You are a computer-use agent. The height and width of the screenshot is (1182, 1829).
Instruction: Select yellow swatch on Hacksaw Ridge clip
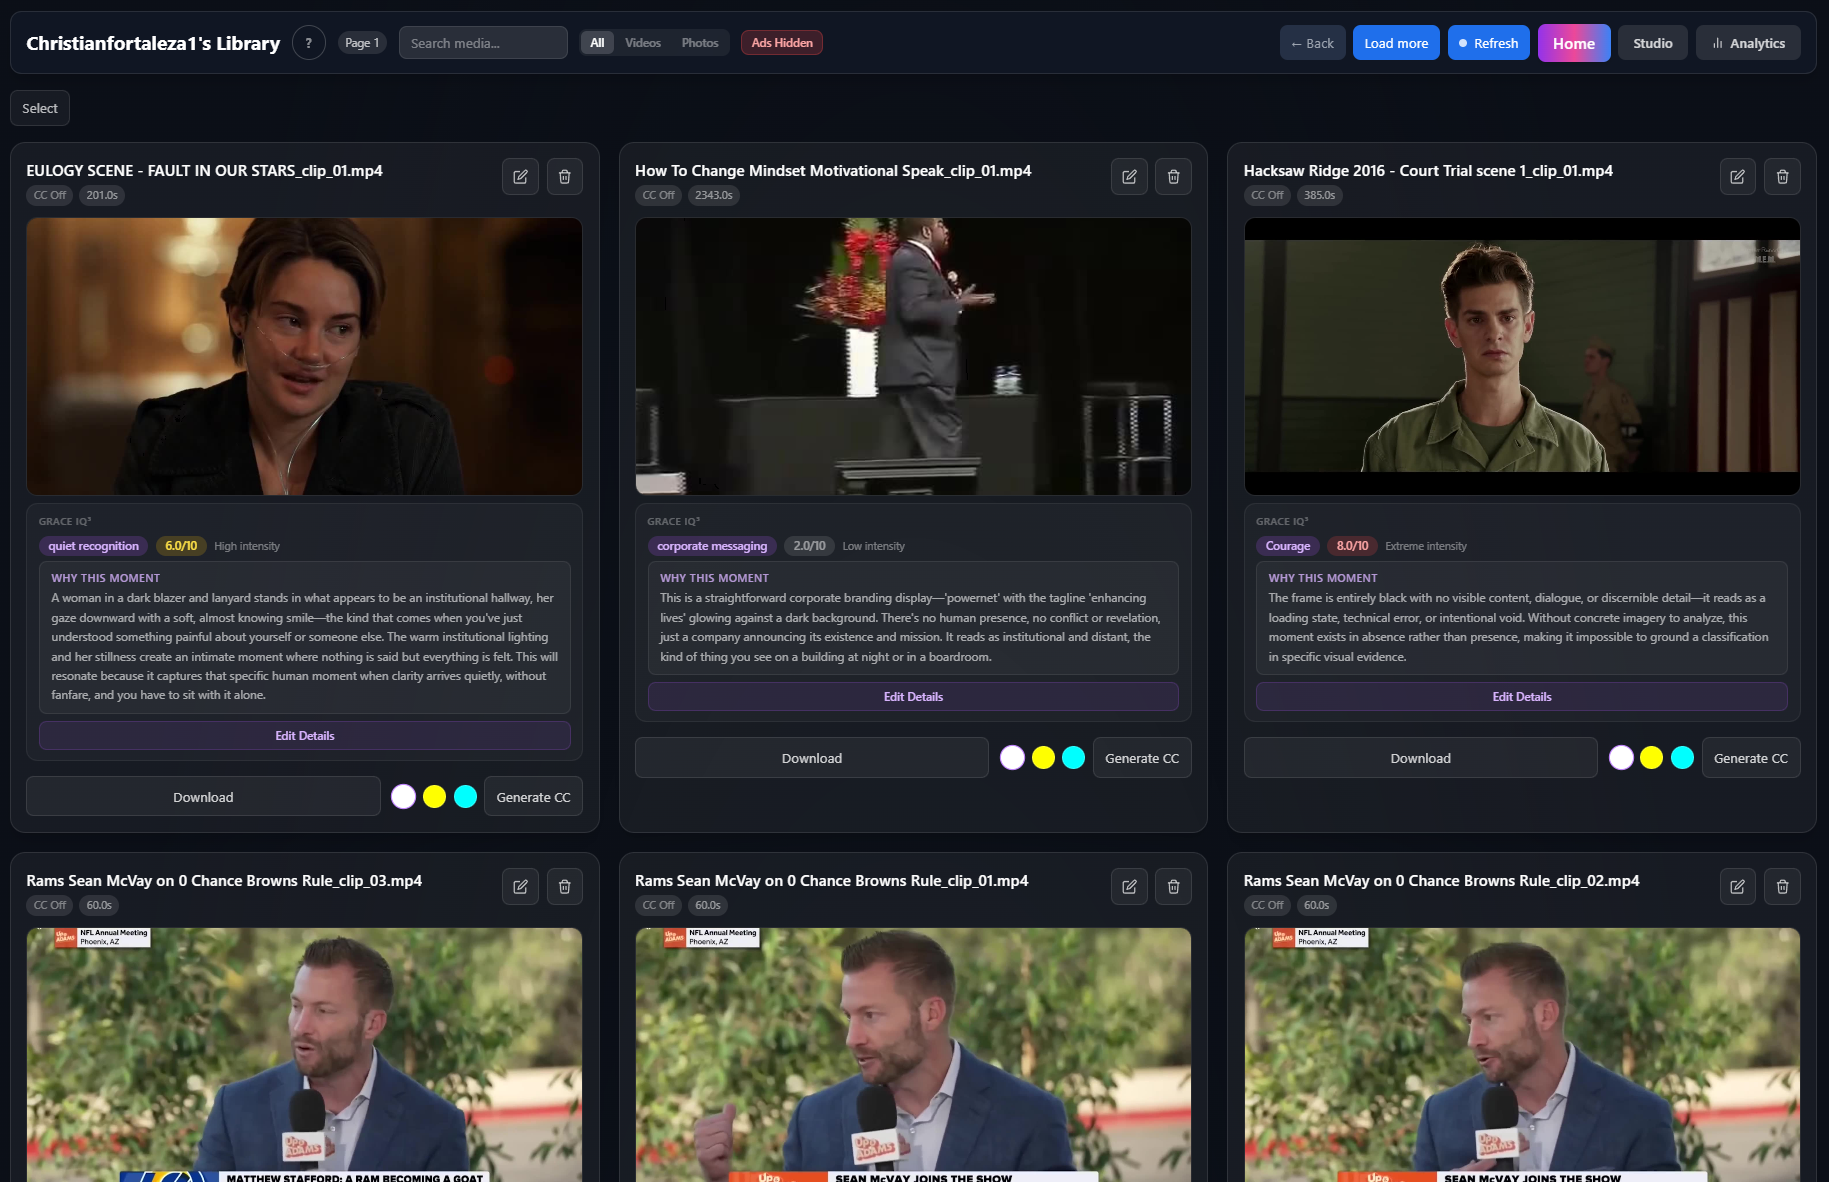(1651, 758)
